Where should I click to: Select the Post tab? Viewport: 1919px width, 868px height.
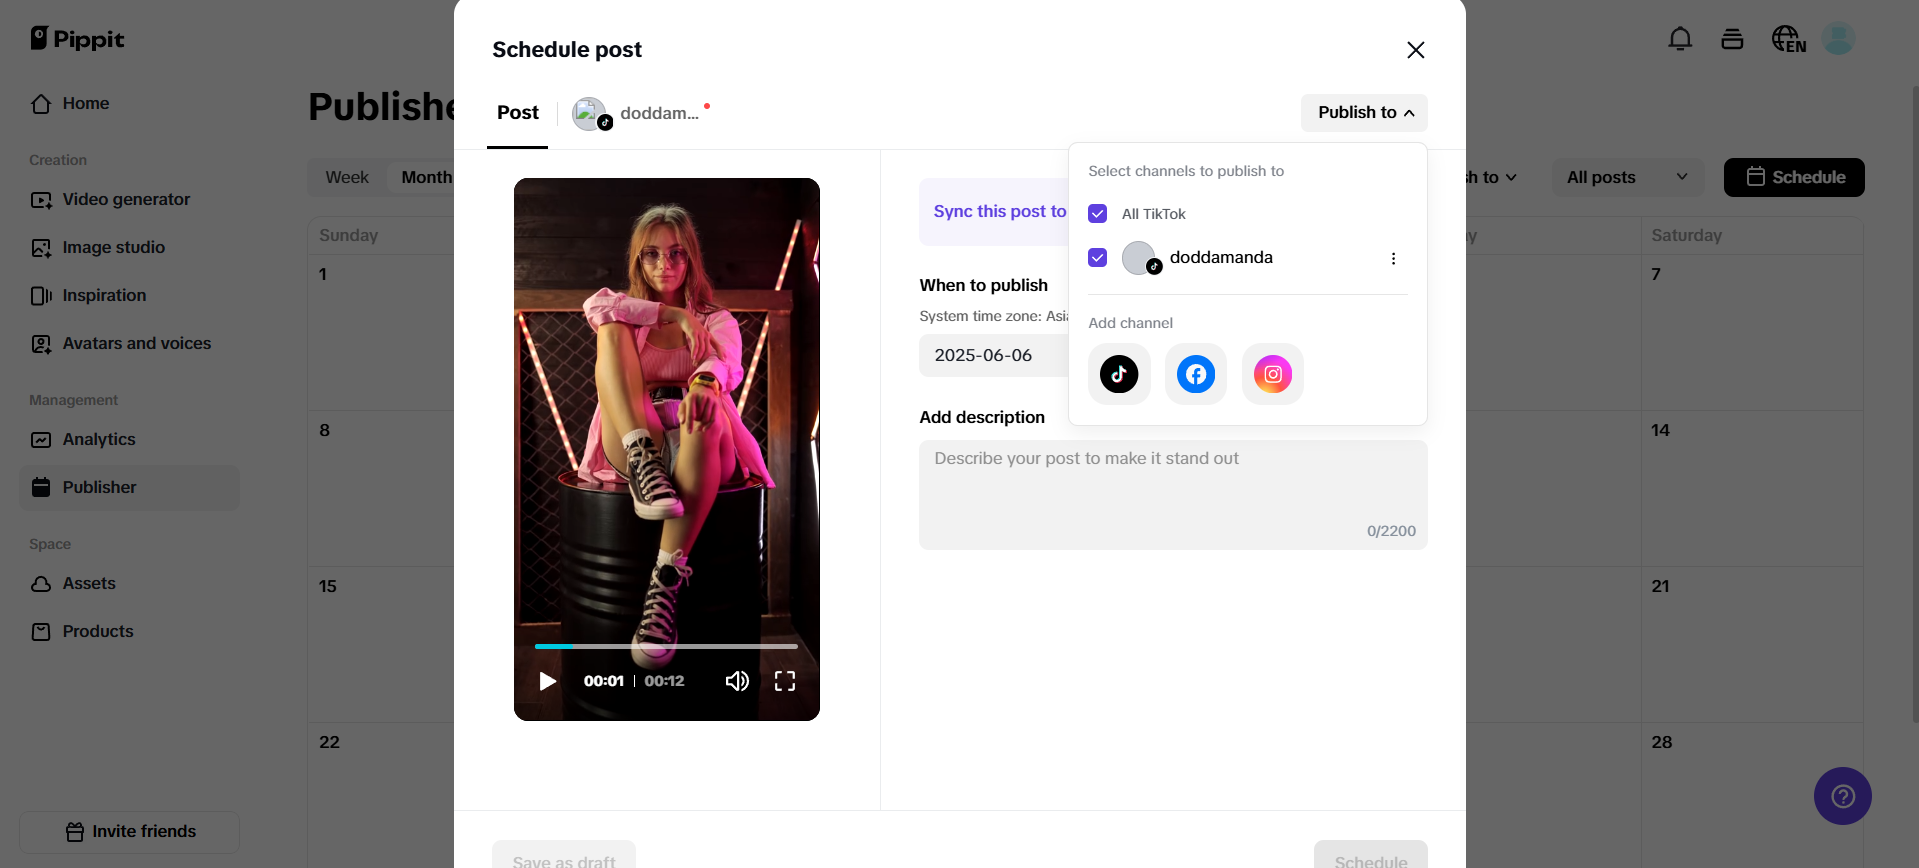517,113
